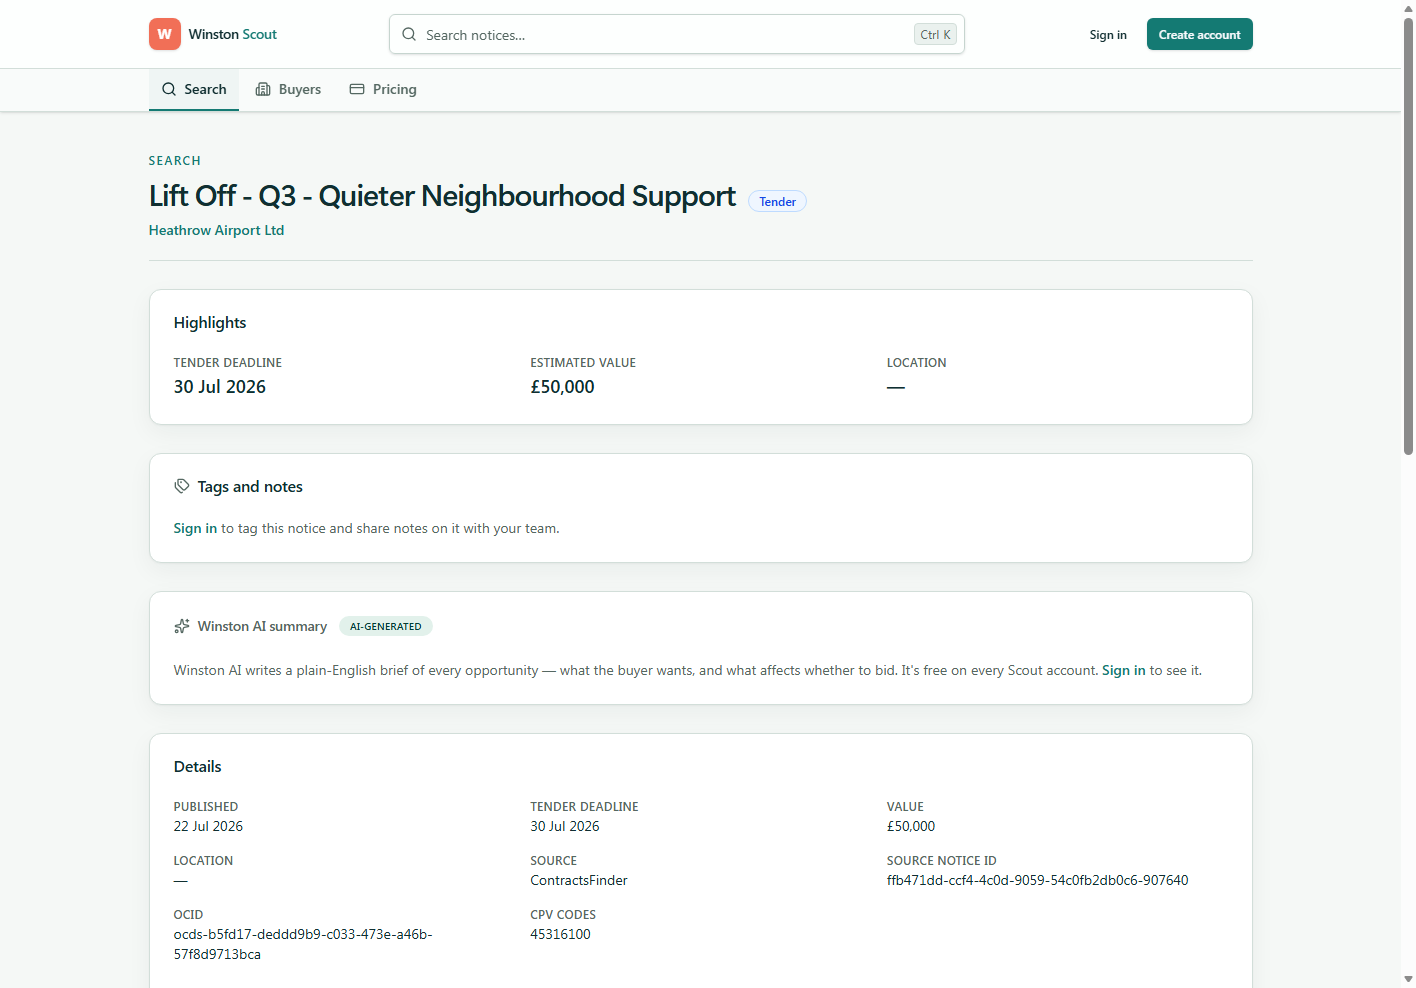The width and height of the screenshot is (1416, 988).
Task: Click the Create account button
Action: click(x=1199, y=34)
